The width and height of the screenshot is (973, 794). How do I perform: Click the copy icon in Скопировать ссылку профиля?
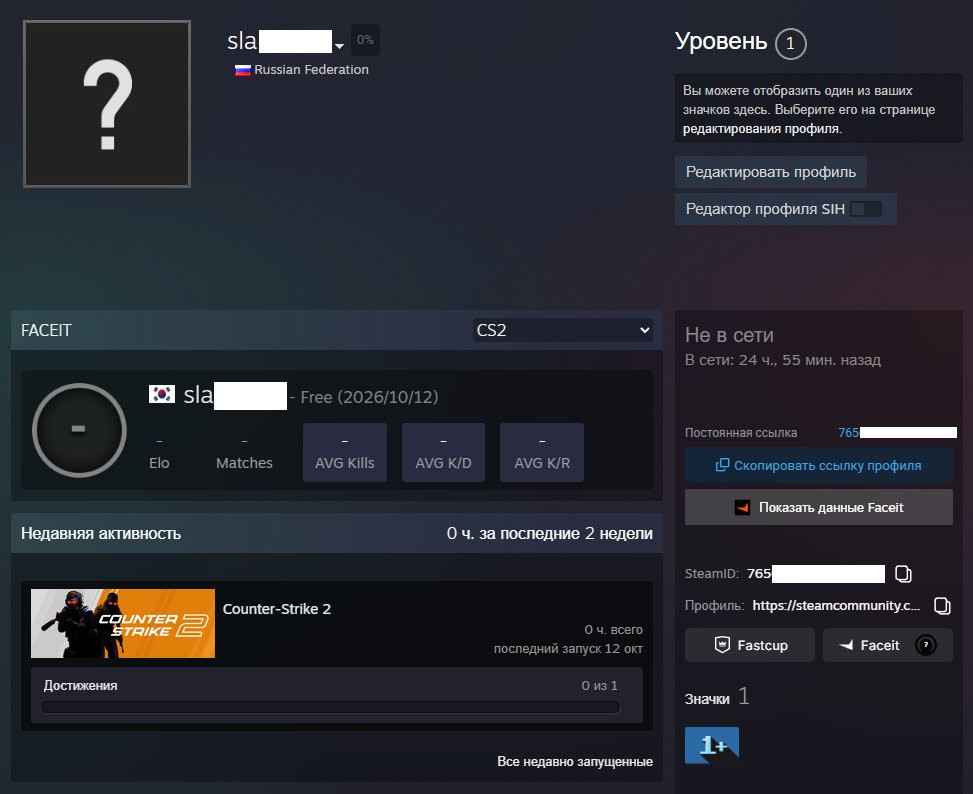pyautogui.click(x=722, y=465)
